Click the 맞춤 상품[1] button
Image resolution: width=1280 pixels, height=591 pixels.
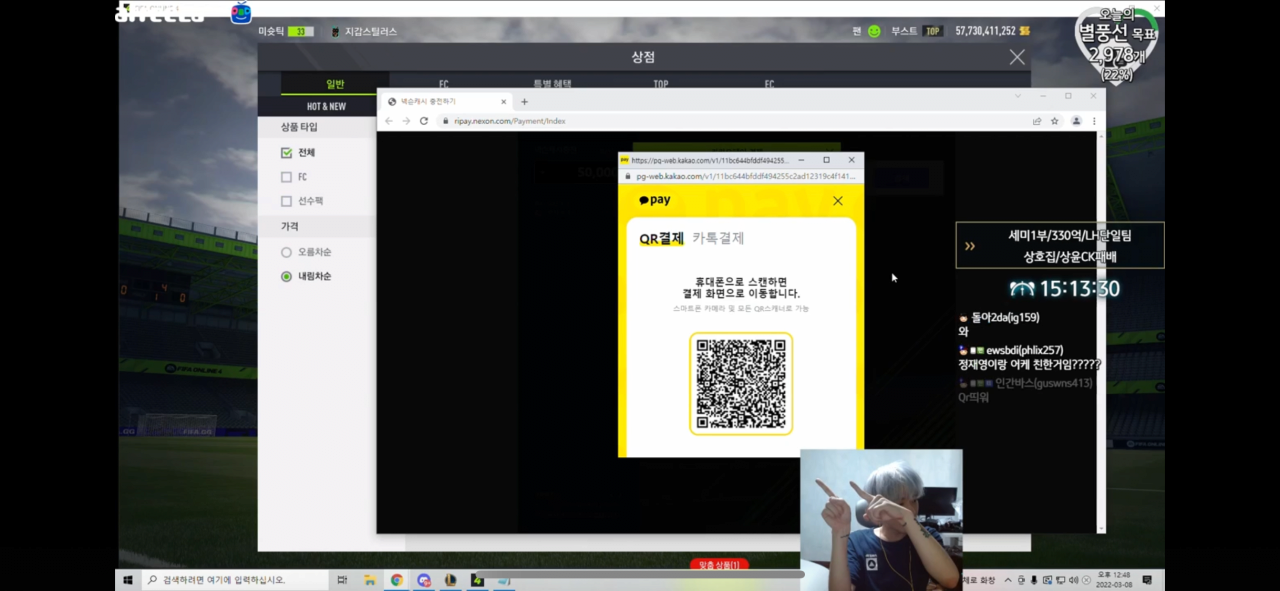pos(719,566)
